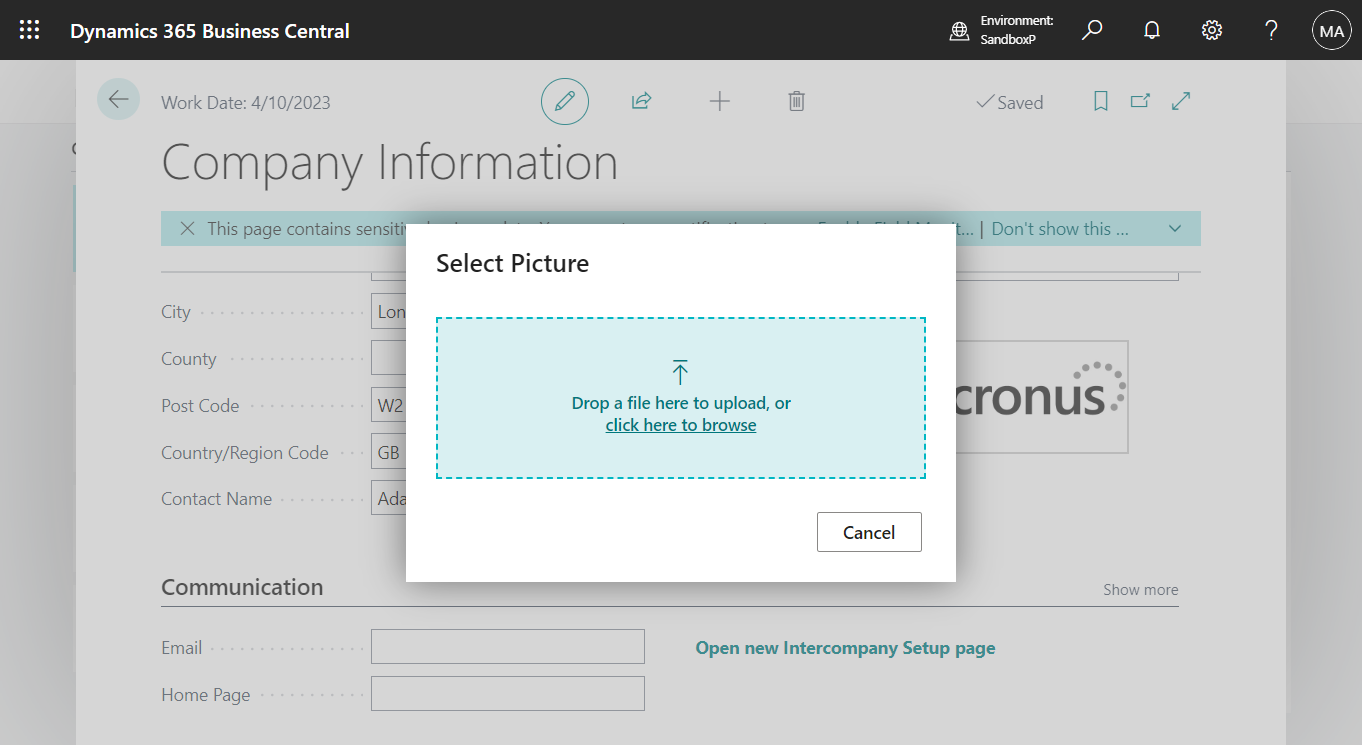Cancel the Select Picture dialog
Viewport: 1362px width, 745px height.
coord(868,531)
